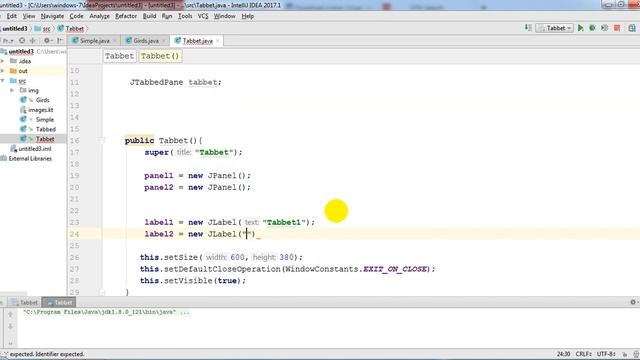Click the Tabbet class icon in breadcrumb

click(x=60, y=29)
